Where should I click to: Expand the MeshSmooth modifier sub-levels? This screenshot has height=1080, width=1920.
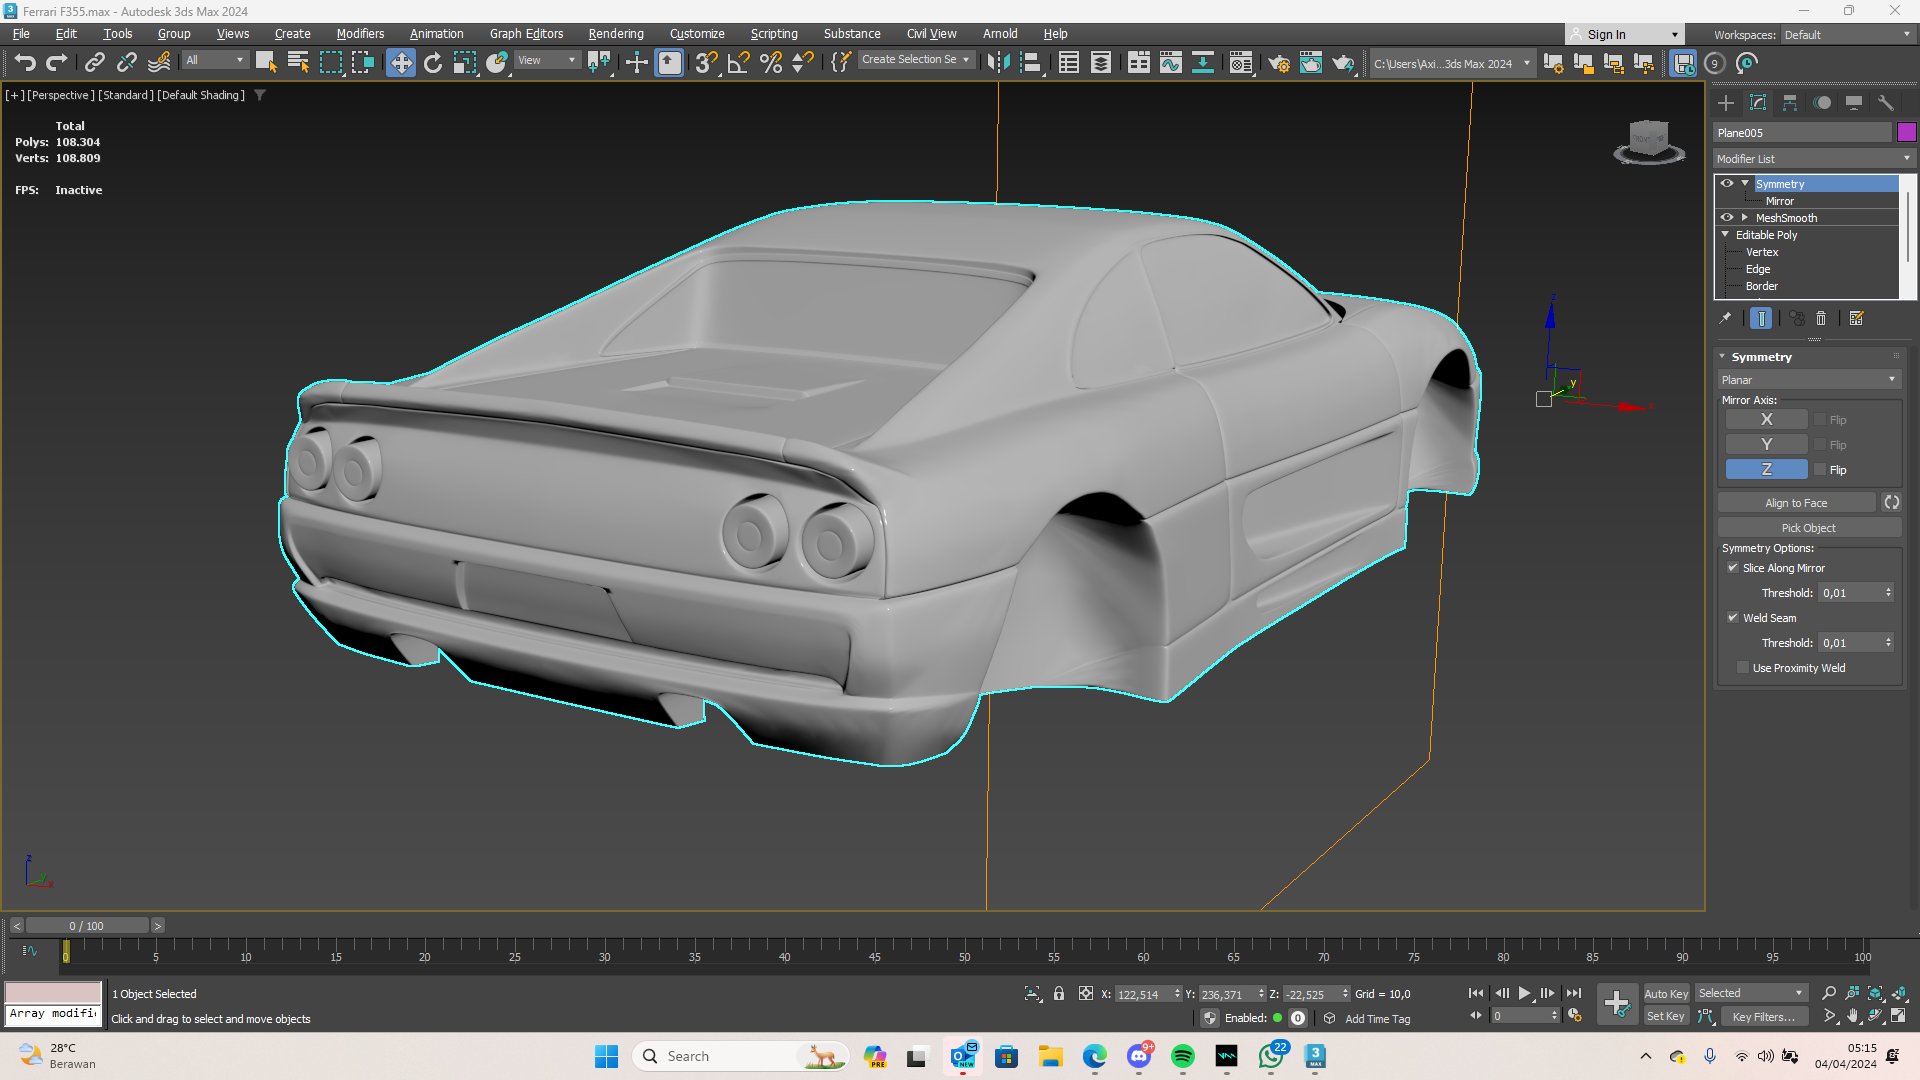1745,217
